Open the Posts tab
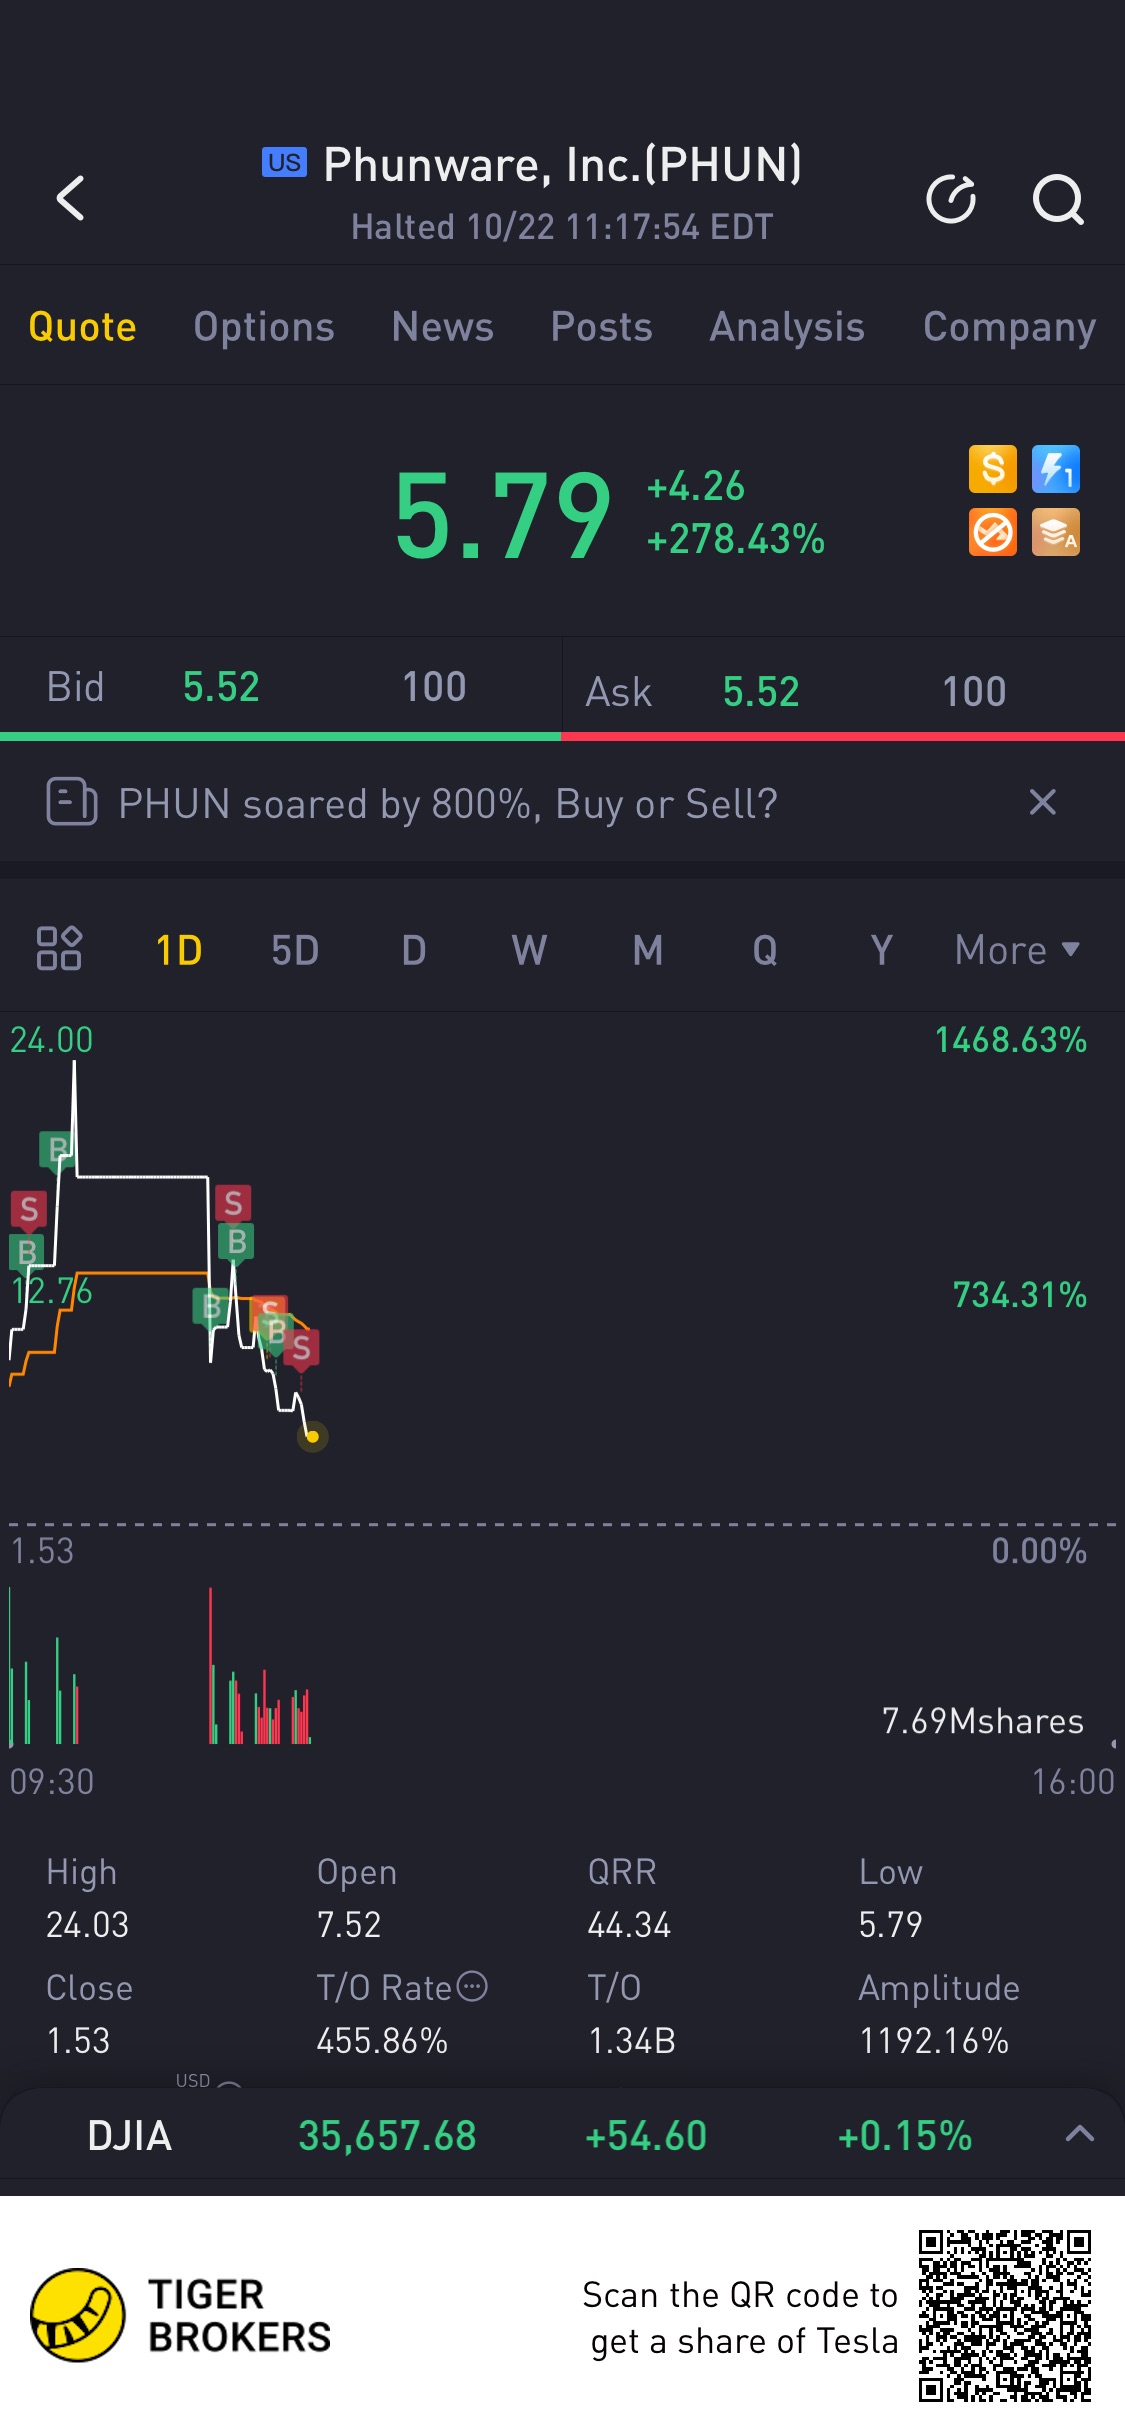 (602, 327)
